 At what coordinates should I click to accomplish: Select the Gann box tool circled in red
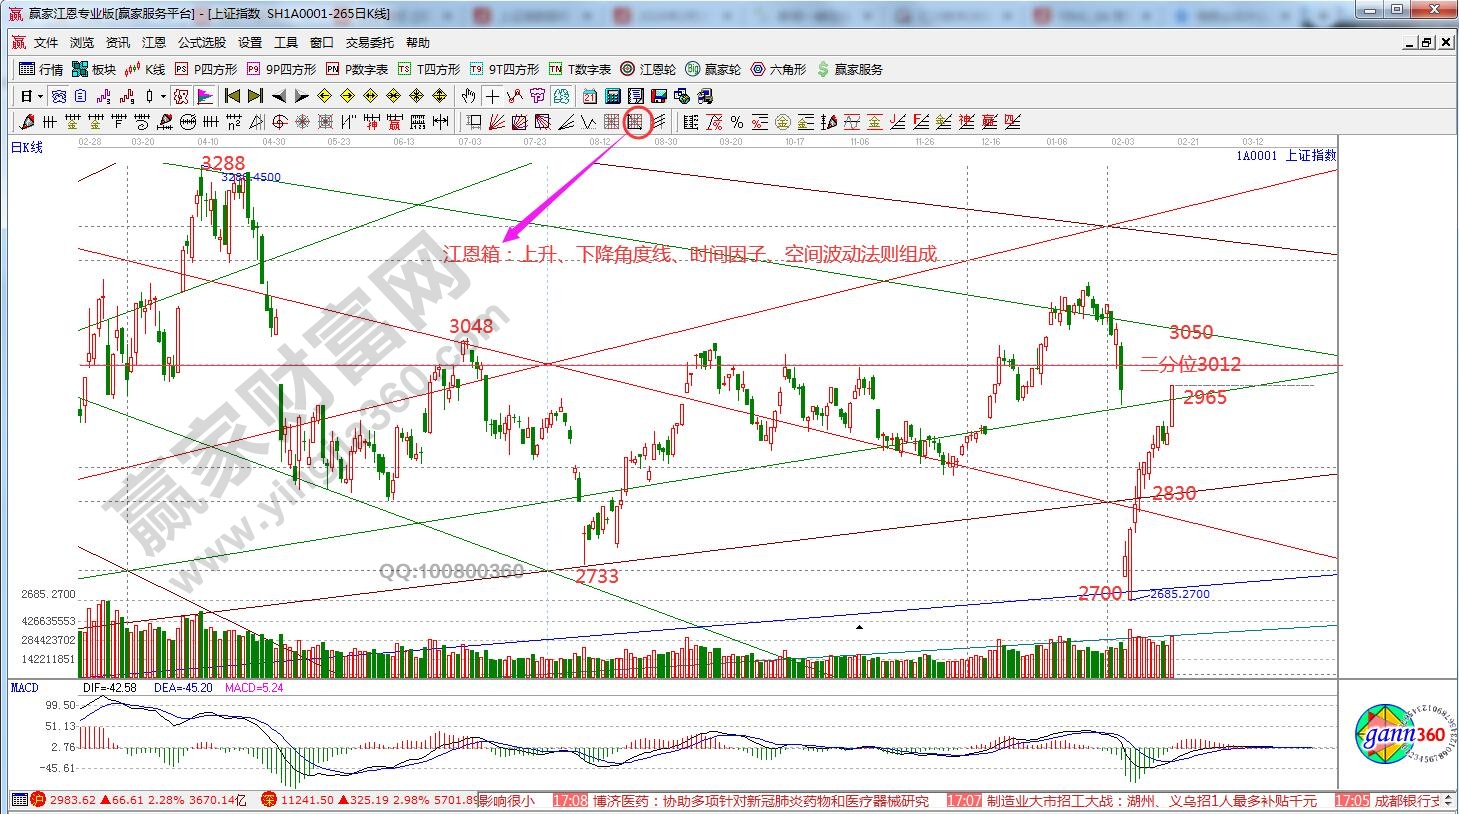(635, 122)
